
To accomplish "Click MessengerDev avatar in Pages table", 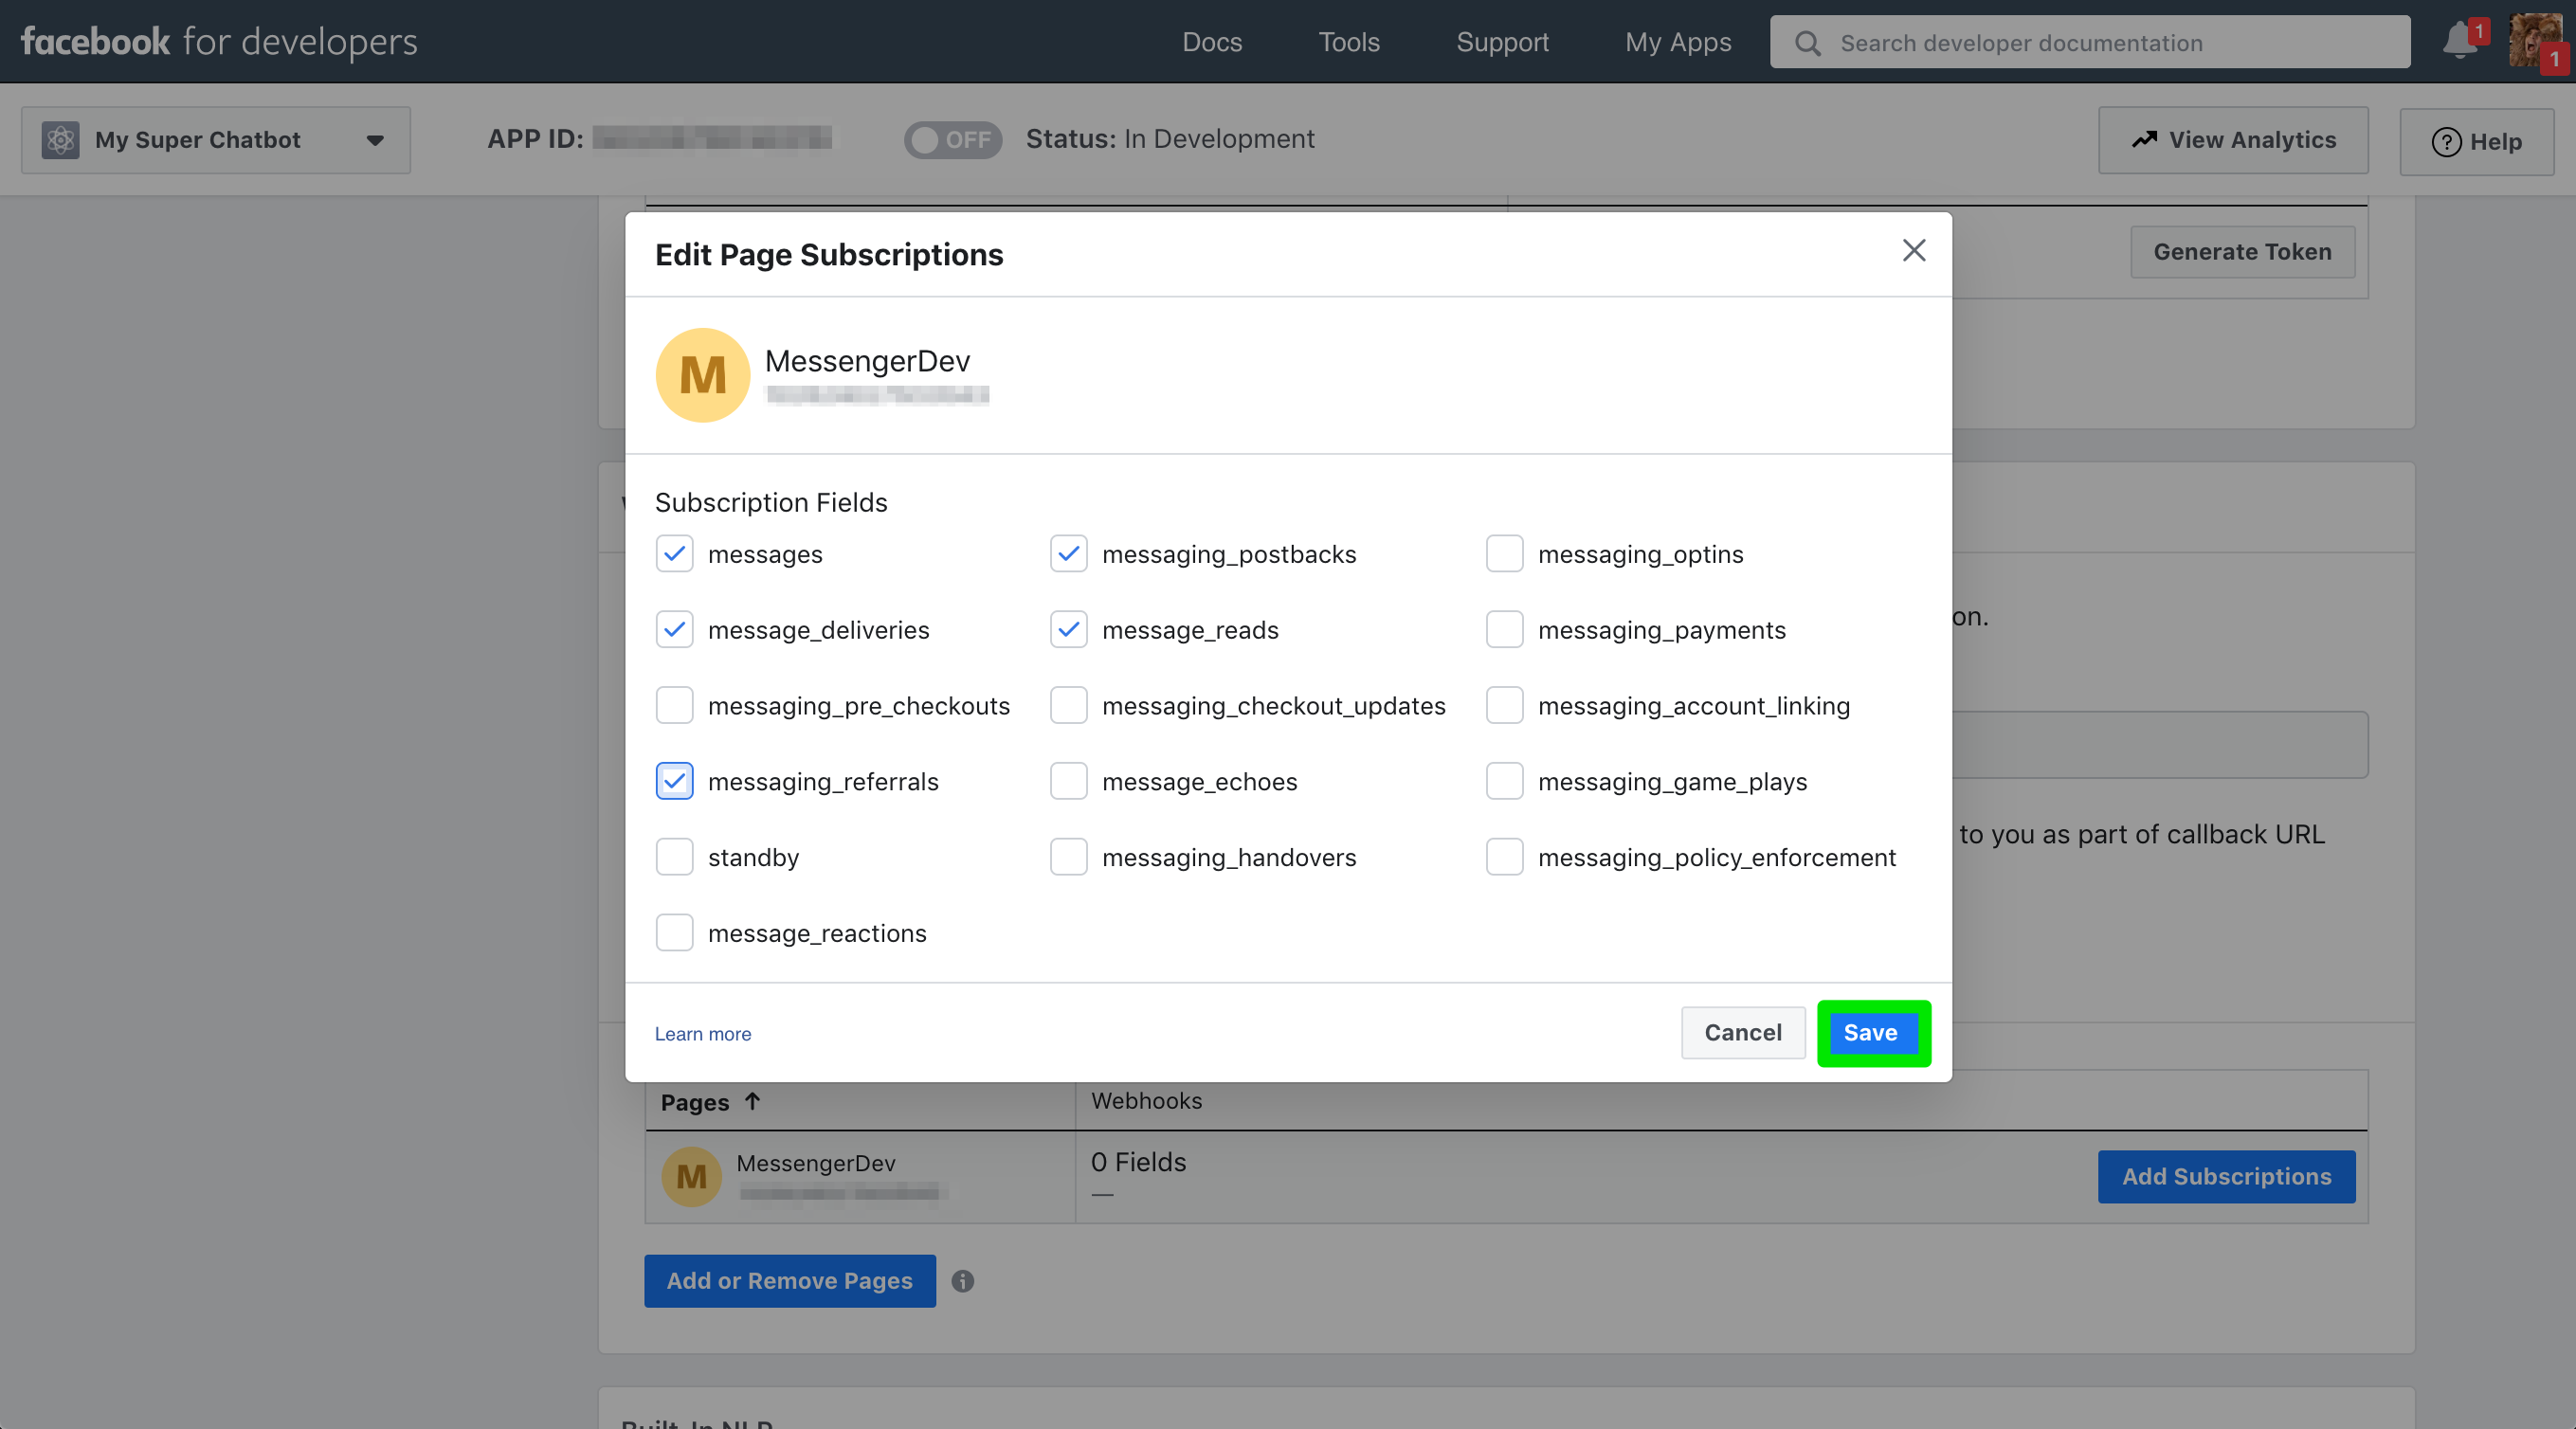I will point(691,1177).
